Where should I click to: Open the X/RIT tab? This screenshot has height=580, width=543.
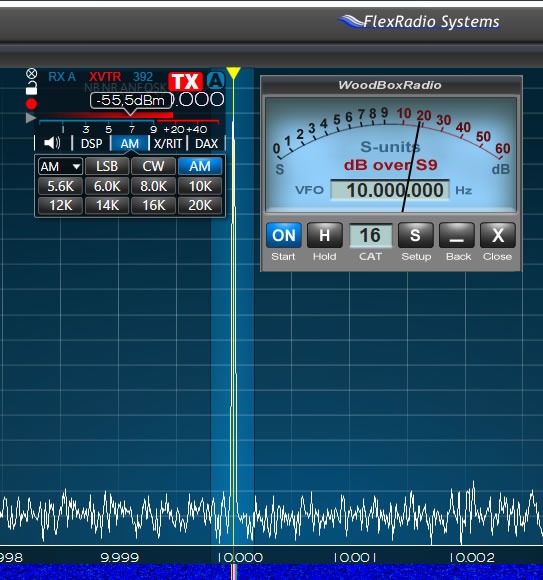tap(168, 143)
